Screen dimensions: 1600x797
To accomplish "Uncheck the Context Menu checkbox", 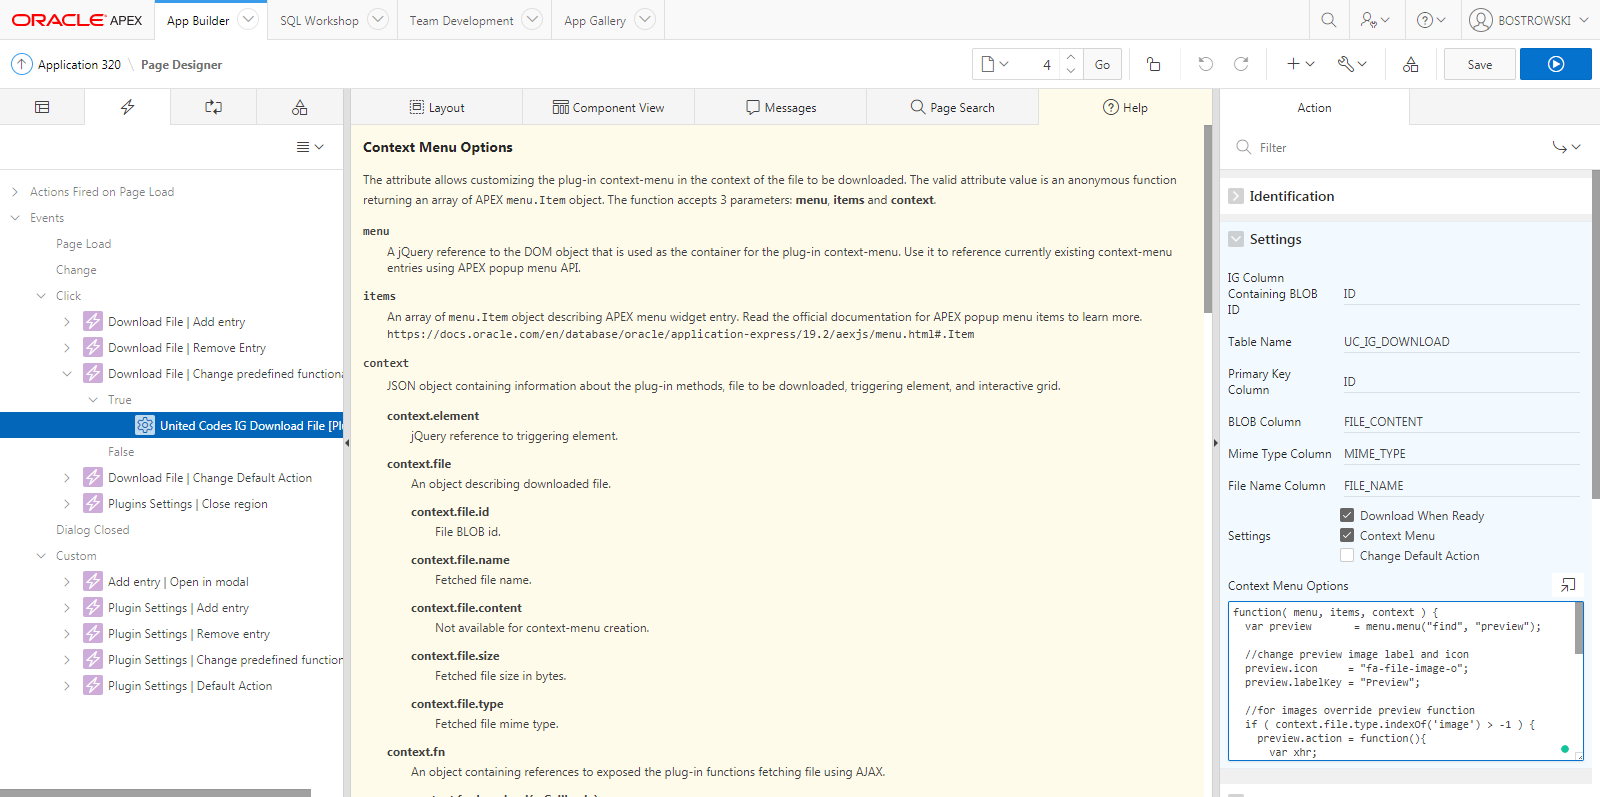I will click(x=1347, y=535).
